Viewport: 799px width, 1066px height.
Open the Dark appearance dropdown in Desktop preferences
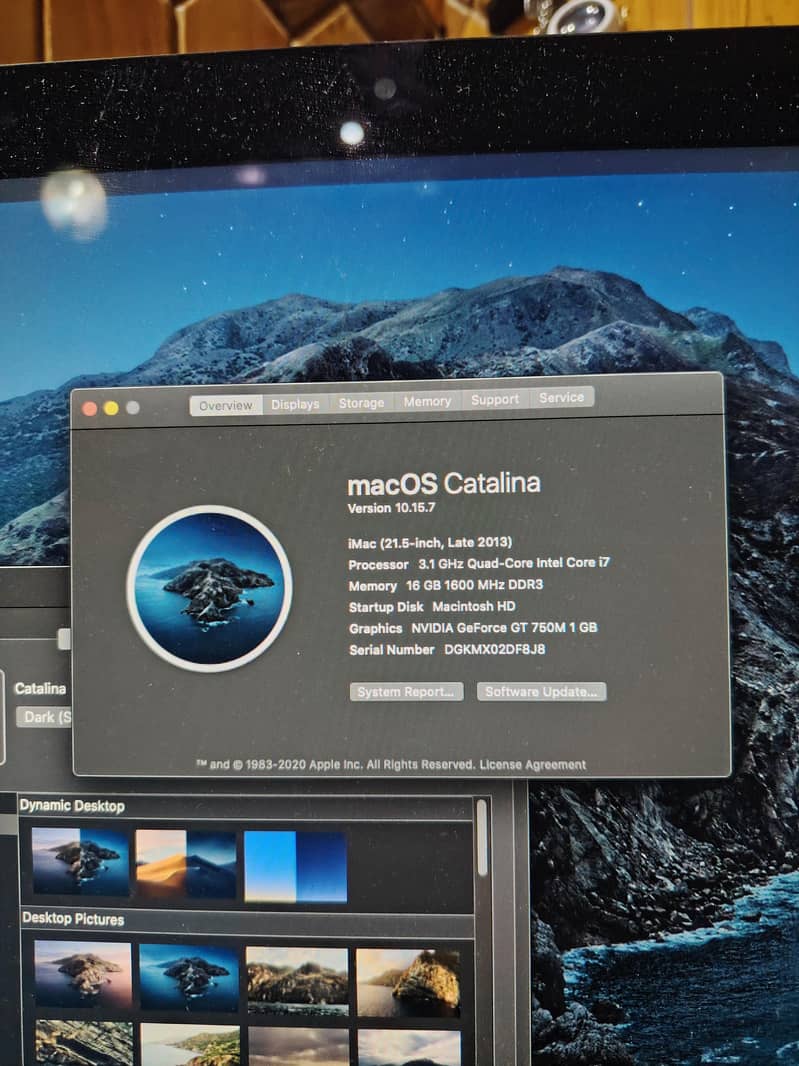click(44, 717)
